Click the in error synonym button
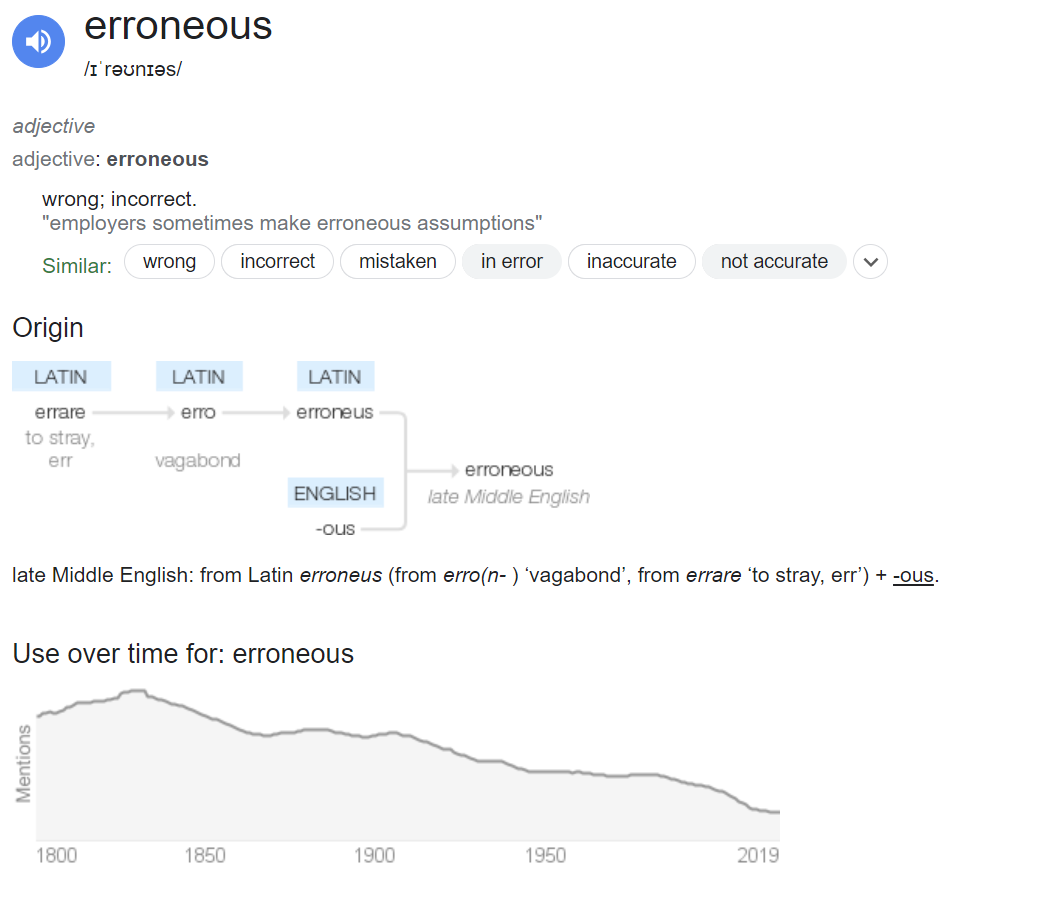 [x=511, y=261]
